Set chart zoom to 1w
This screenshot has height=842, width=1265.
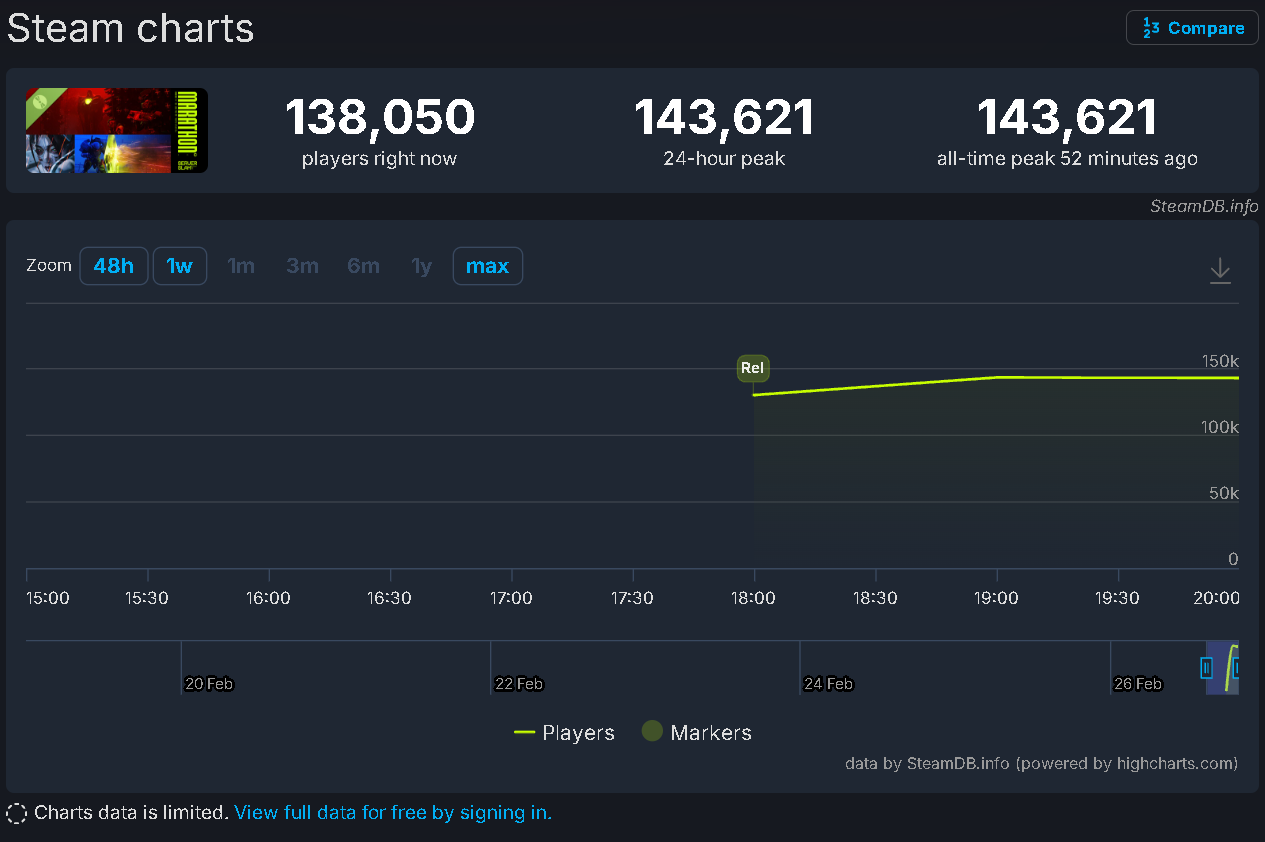[x=180, y=266]
